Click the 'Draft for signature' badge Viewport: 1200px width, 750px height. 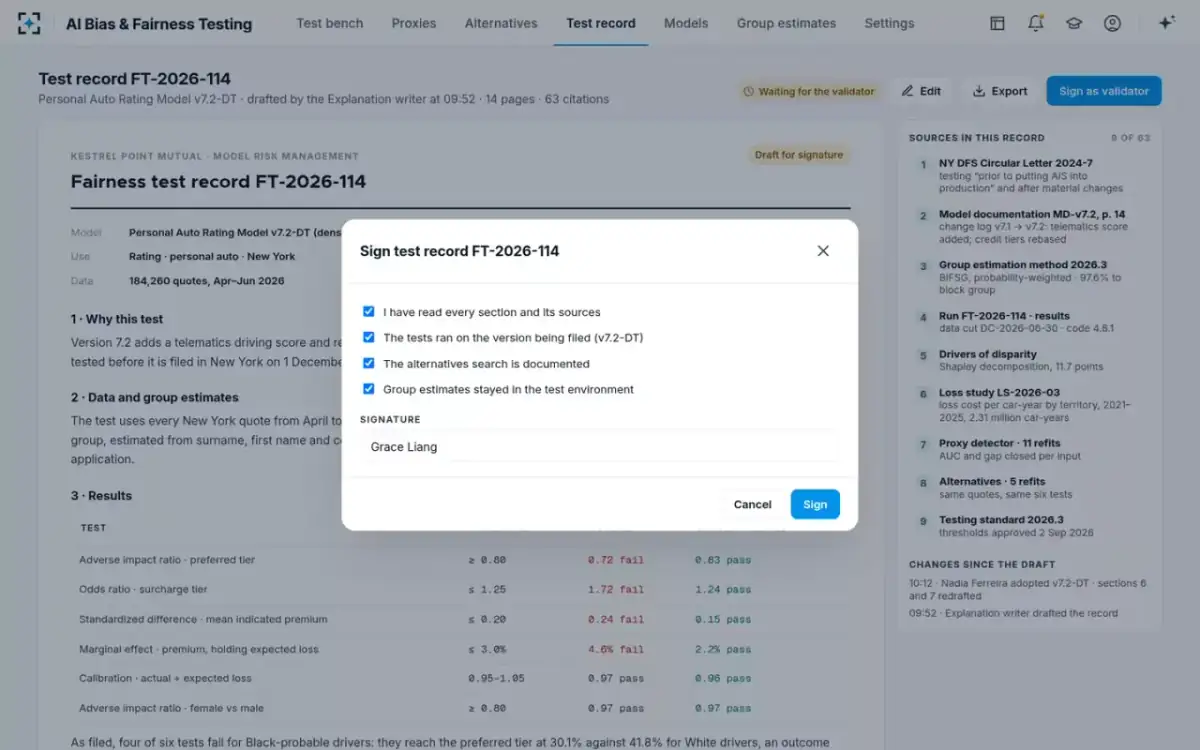799,155
